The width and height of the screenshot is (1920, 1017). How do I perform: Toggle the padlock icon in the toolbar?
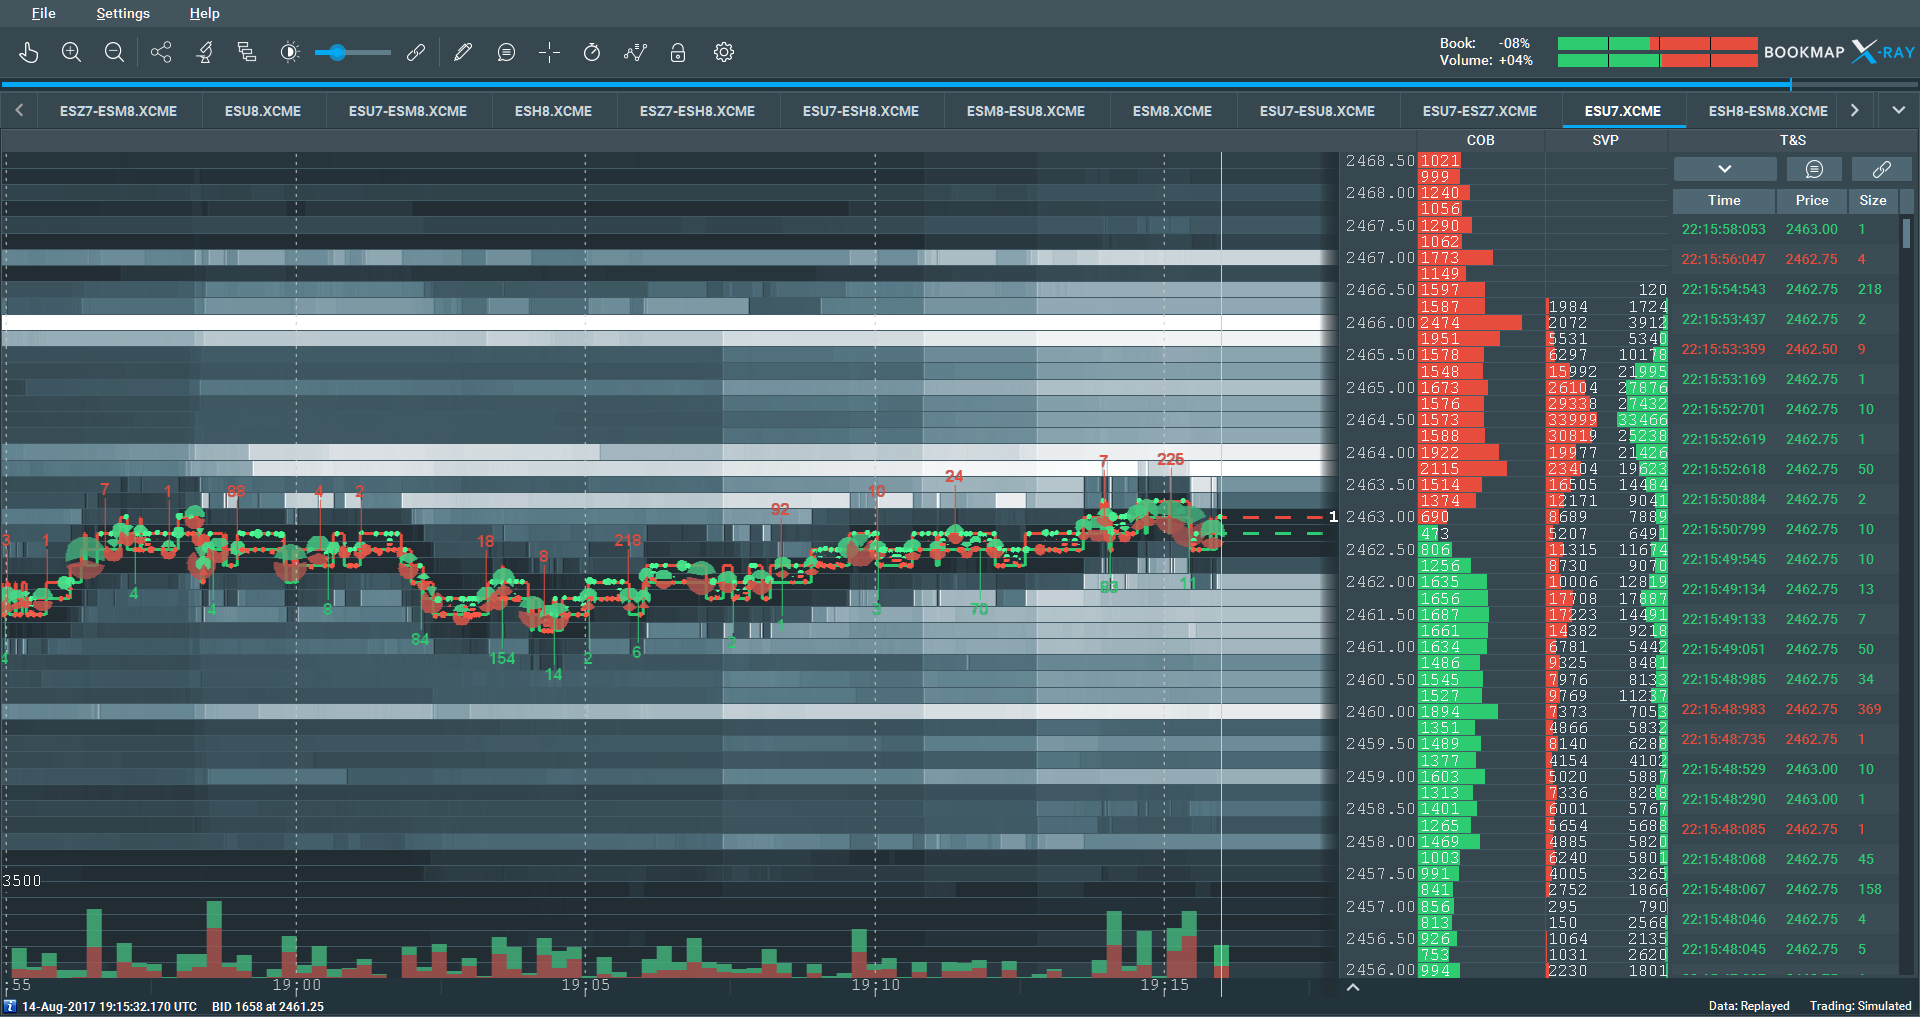tap(678, 53)
